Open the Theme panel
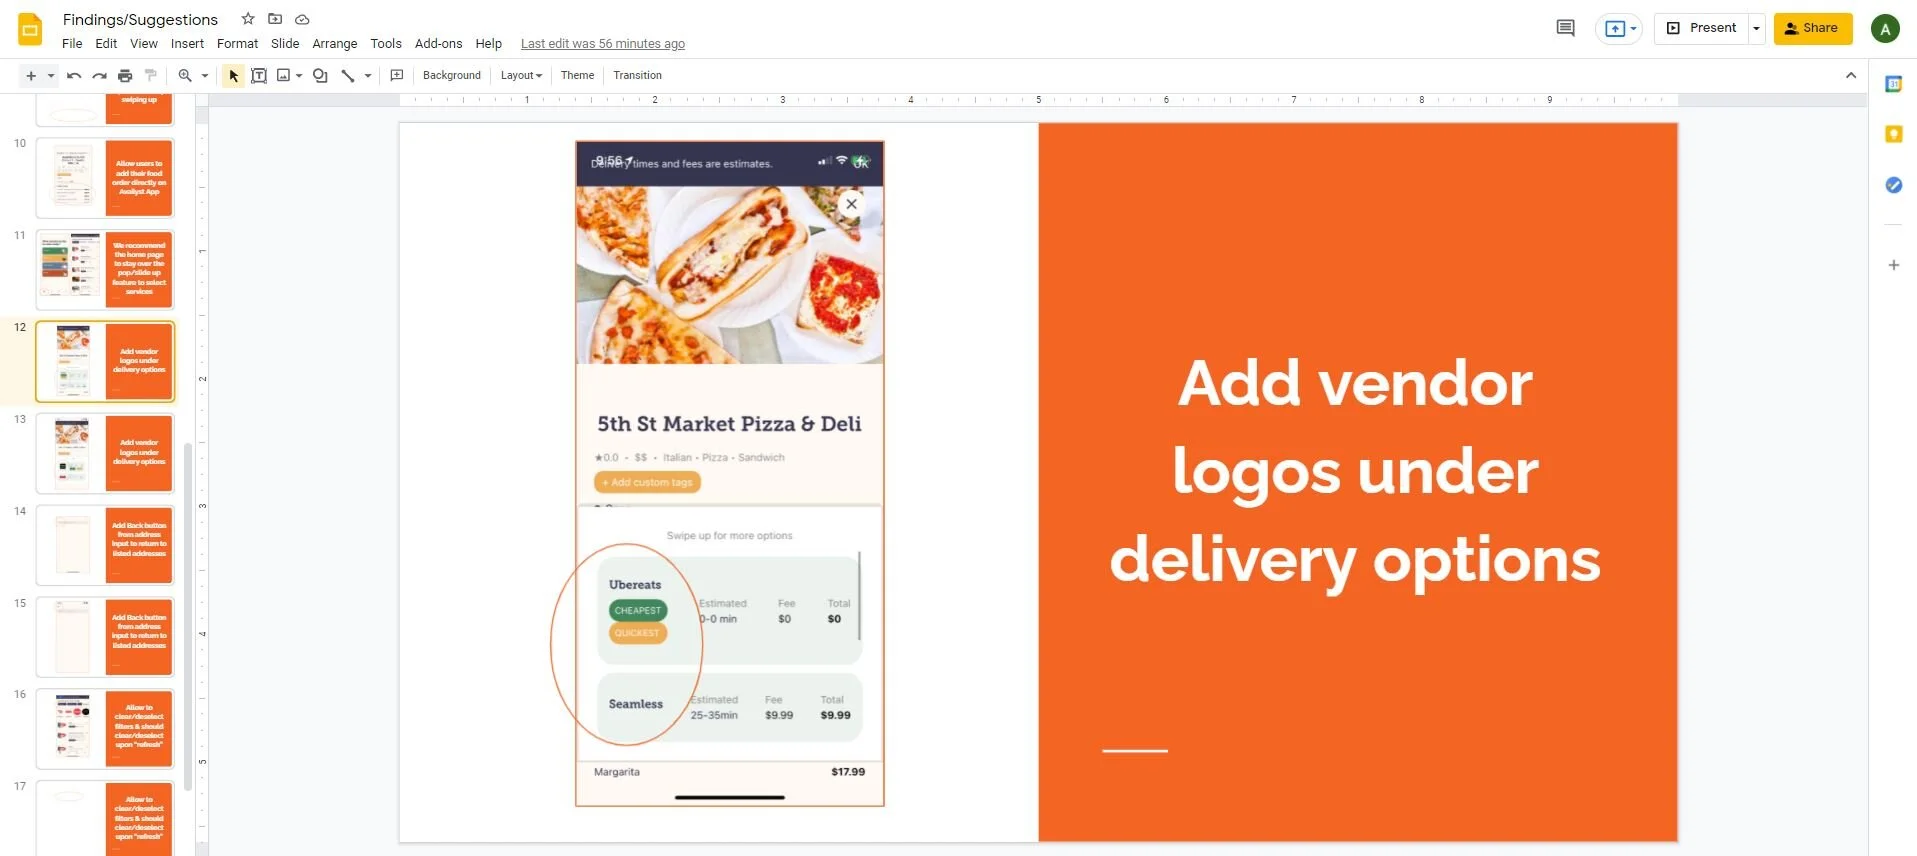This screenshot has height=856, width=1917. 577,75
